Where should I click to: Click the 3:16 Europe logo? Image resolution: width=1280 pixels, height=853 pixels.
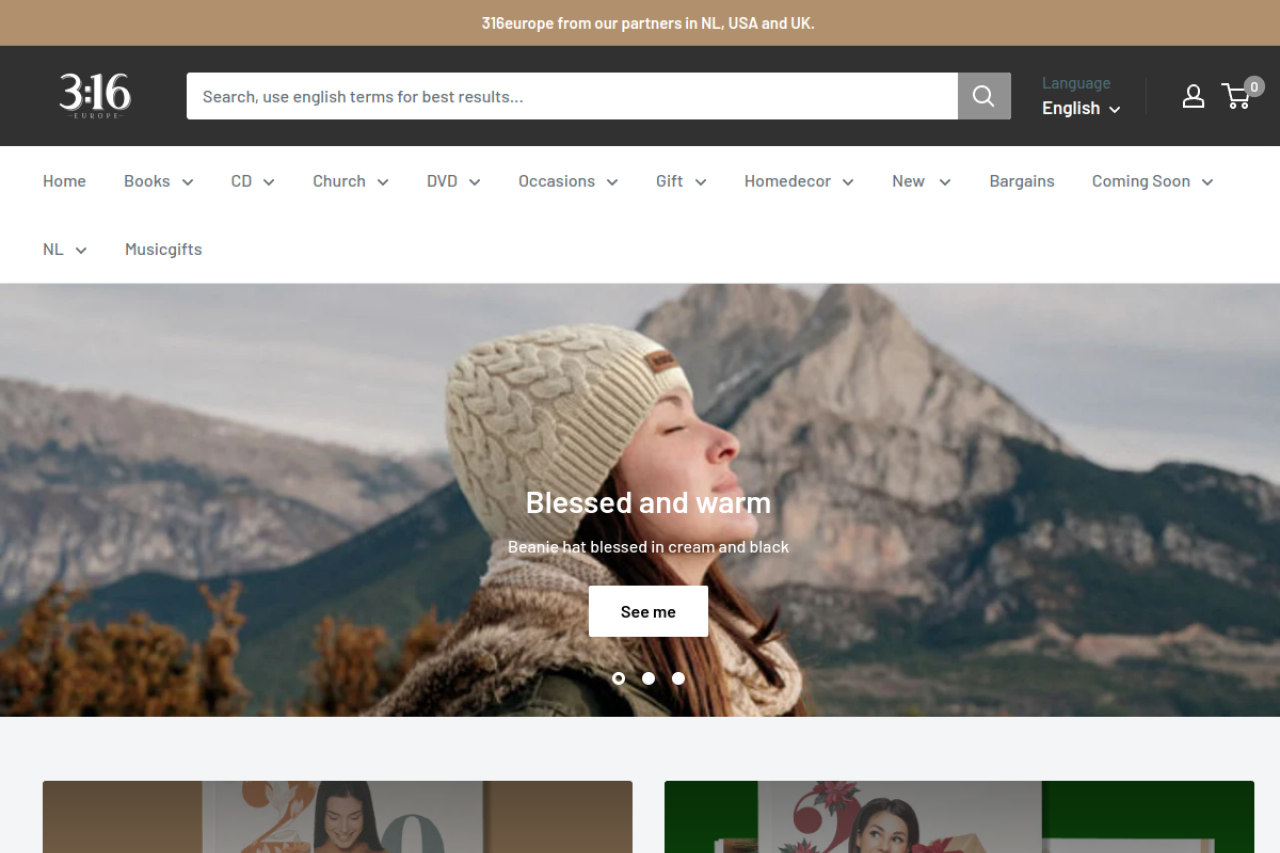(x=95, y=96)
